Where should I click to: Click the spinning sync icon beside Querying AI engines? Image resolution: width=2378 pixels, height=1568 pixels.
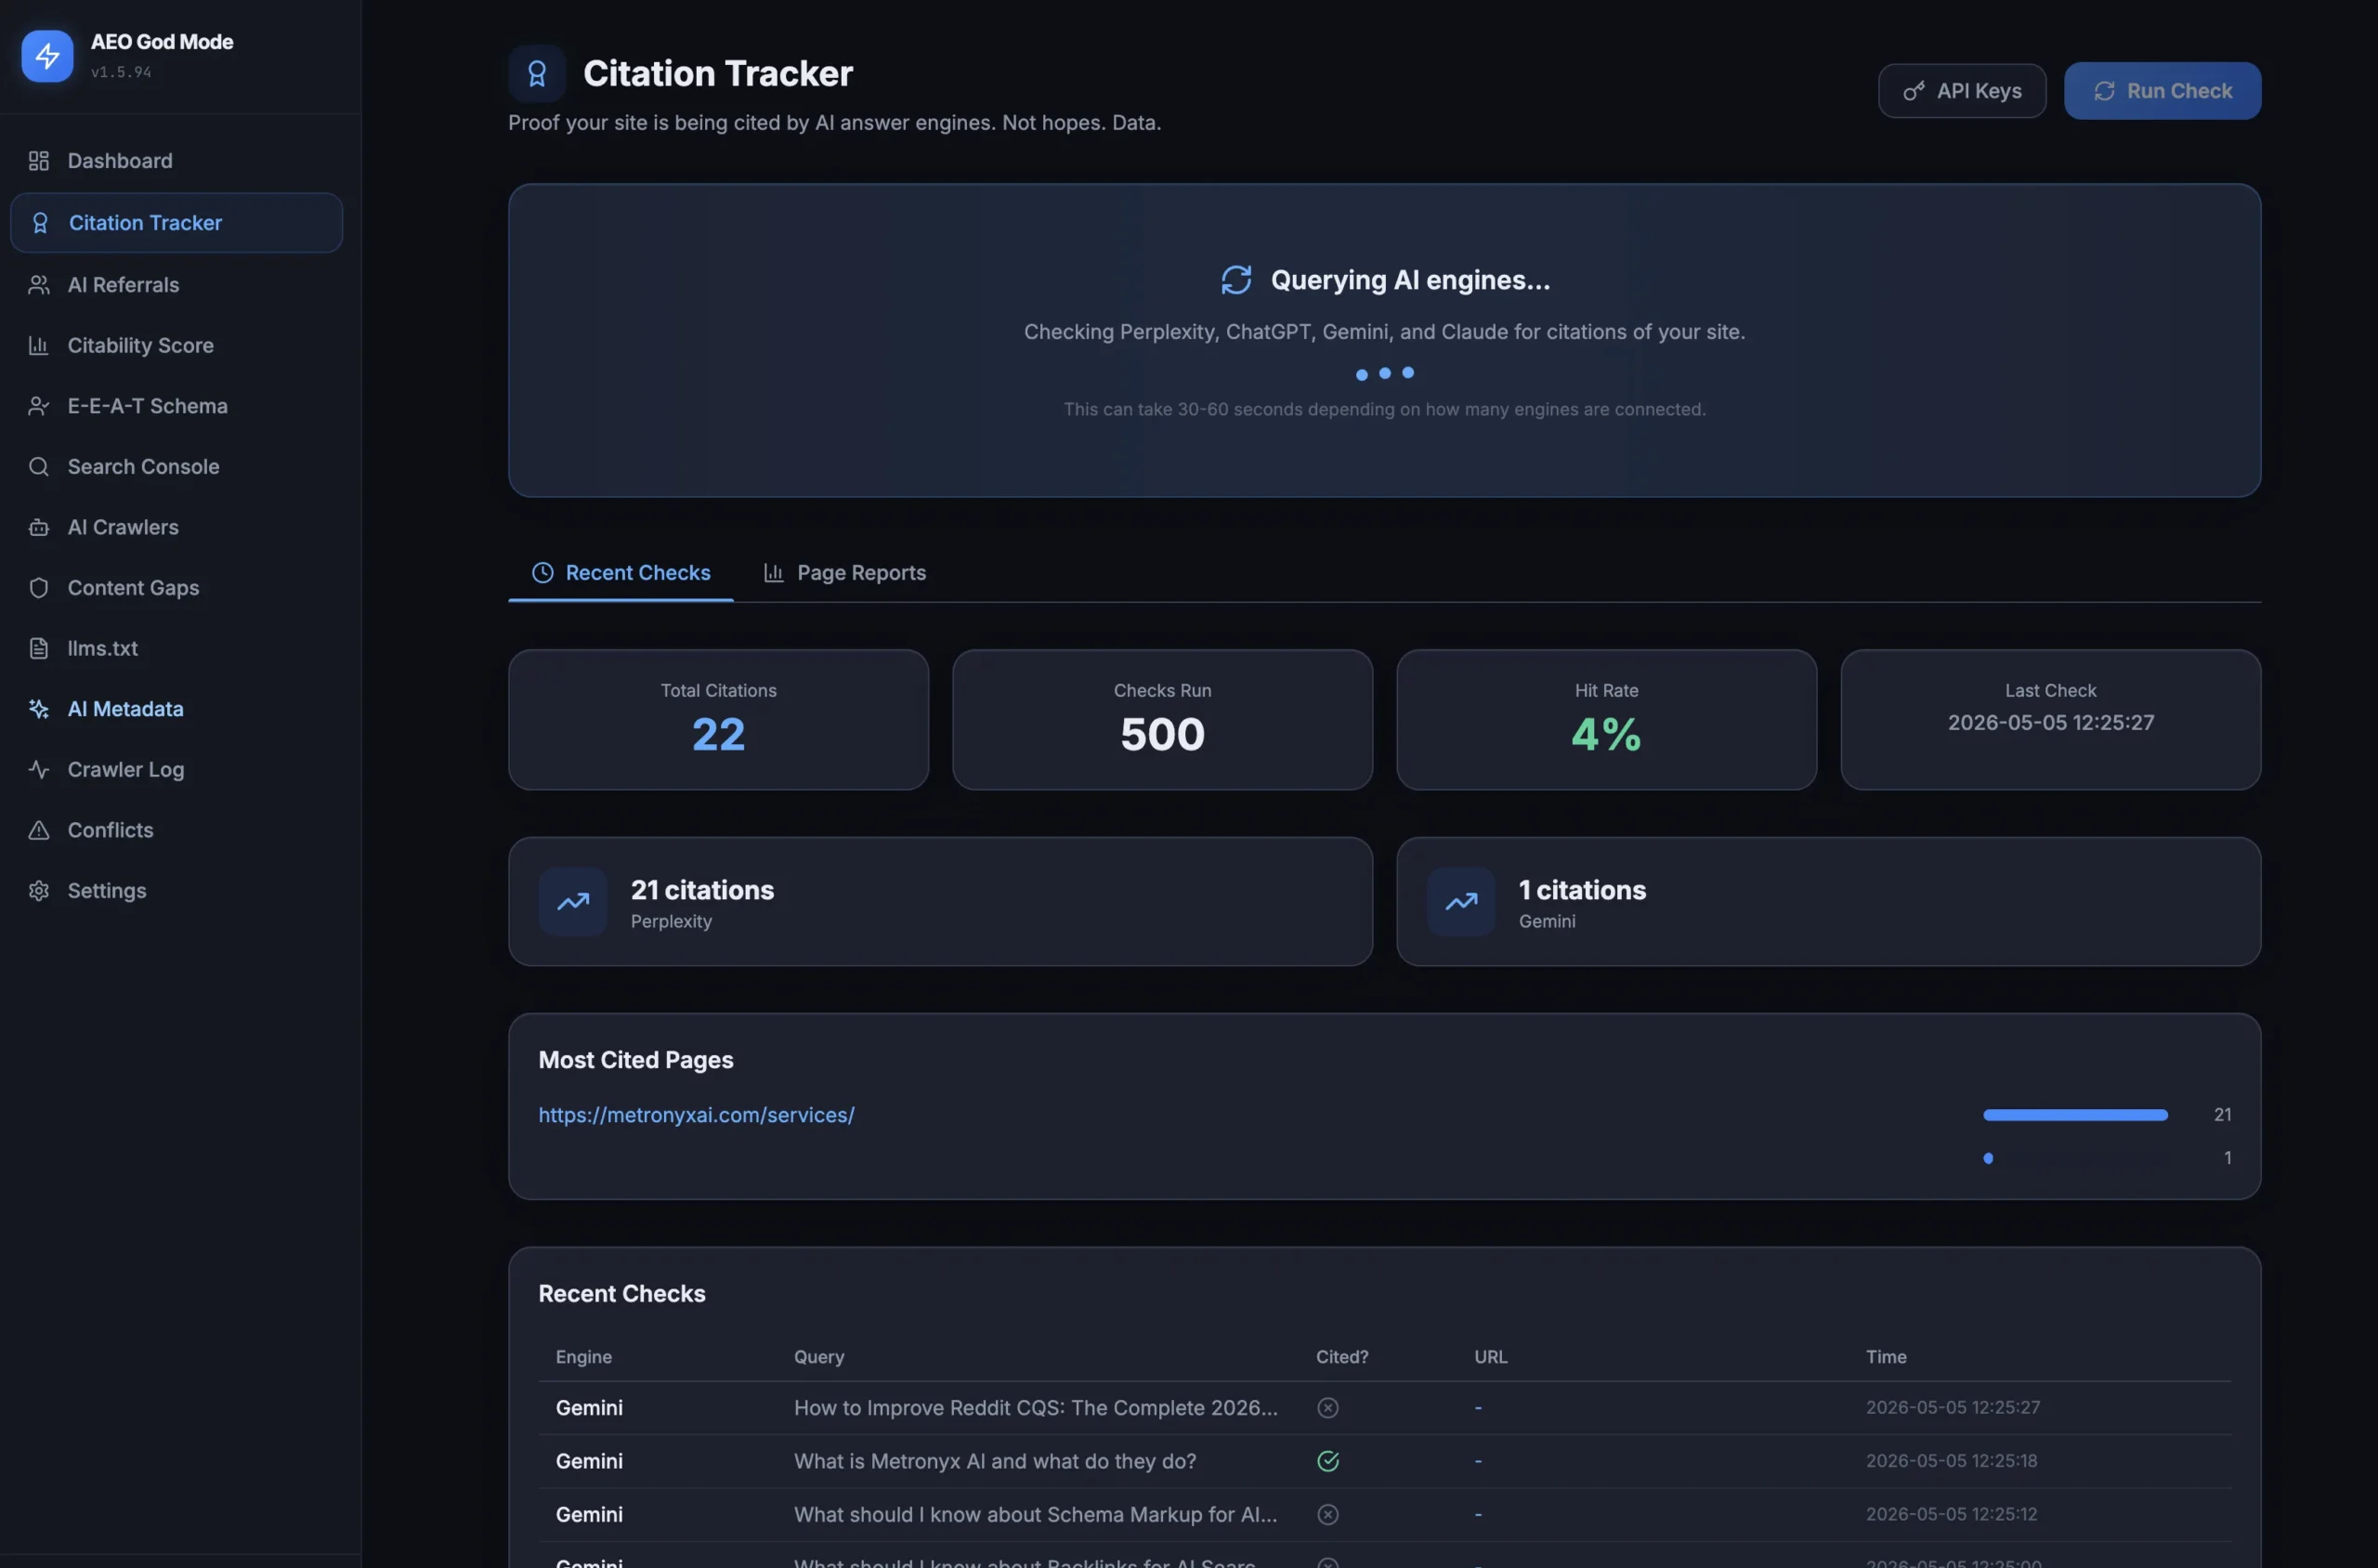tap(1236, 280)
